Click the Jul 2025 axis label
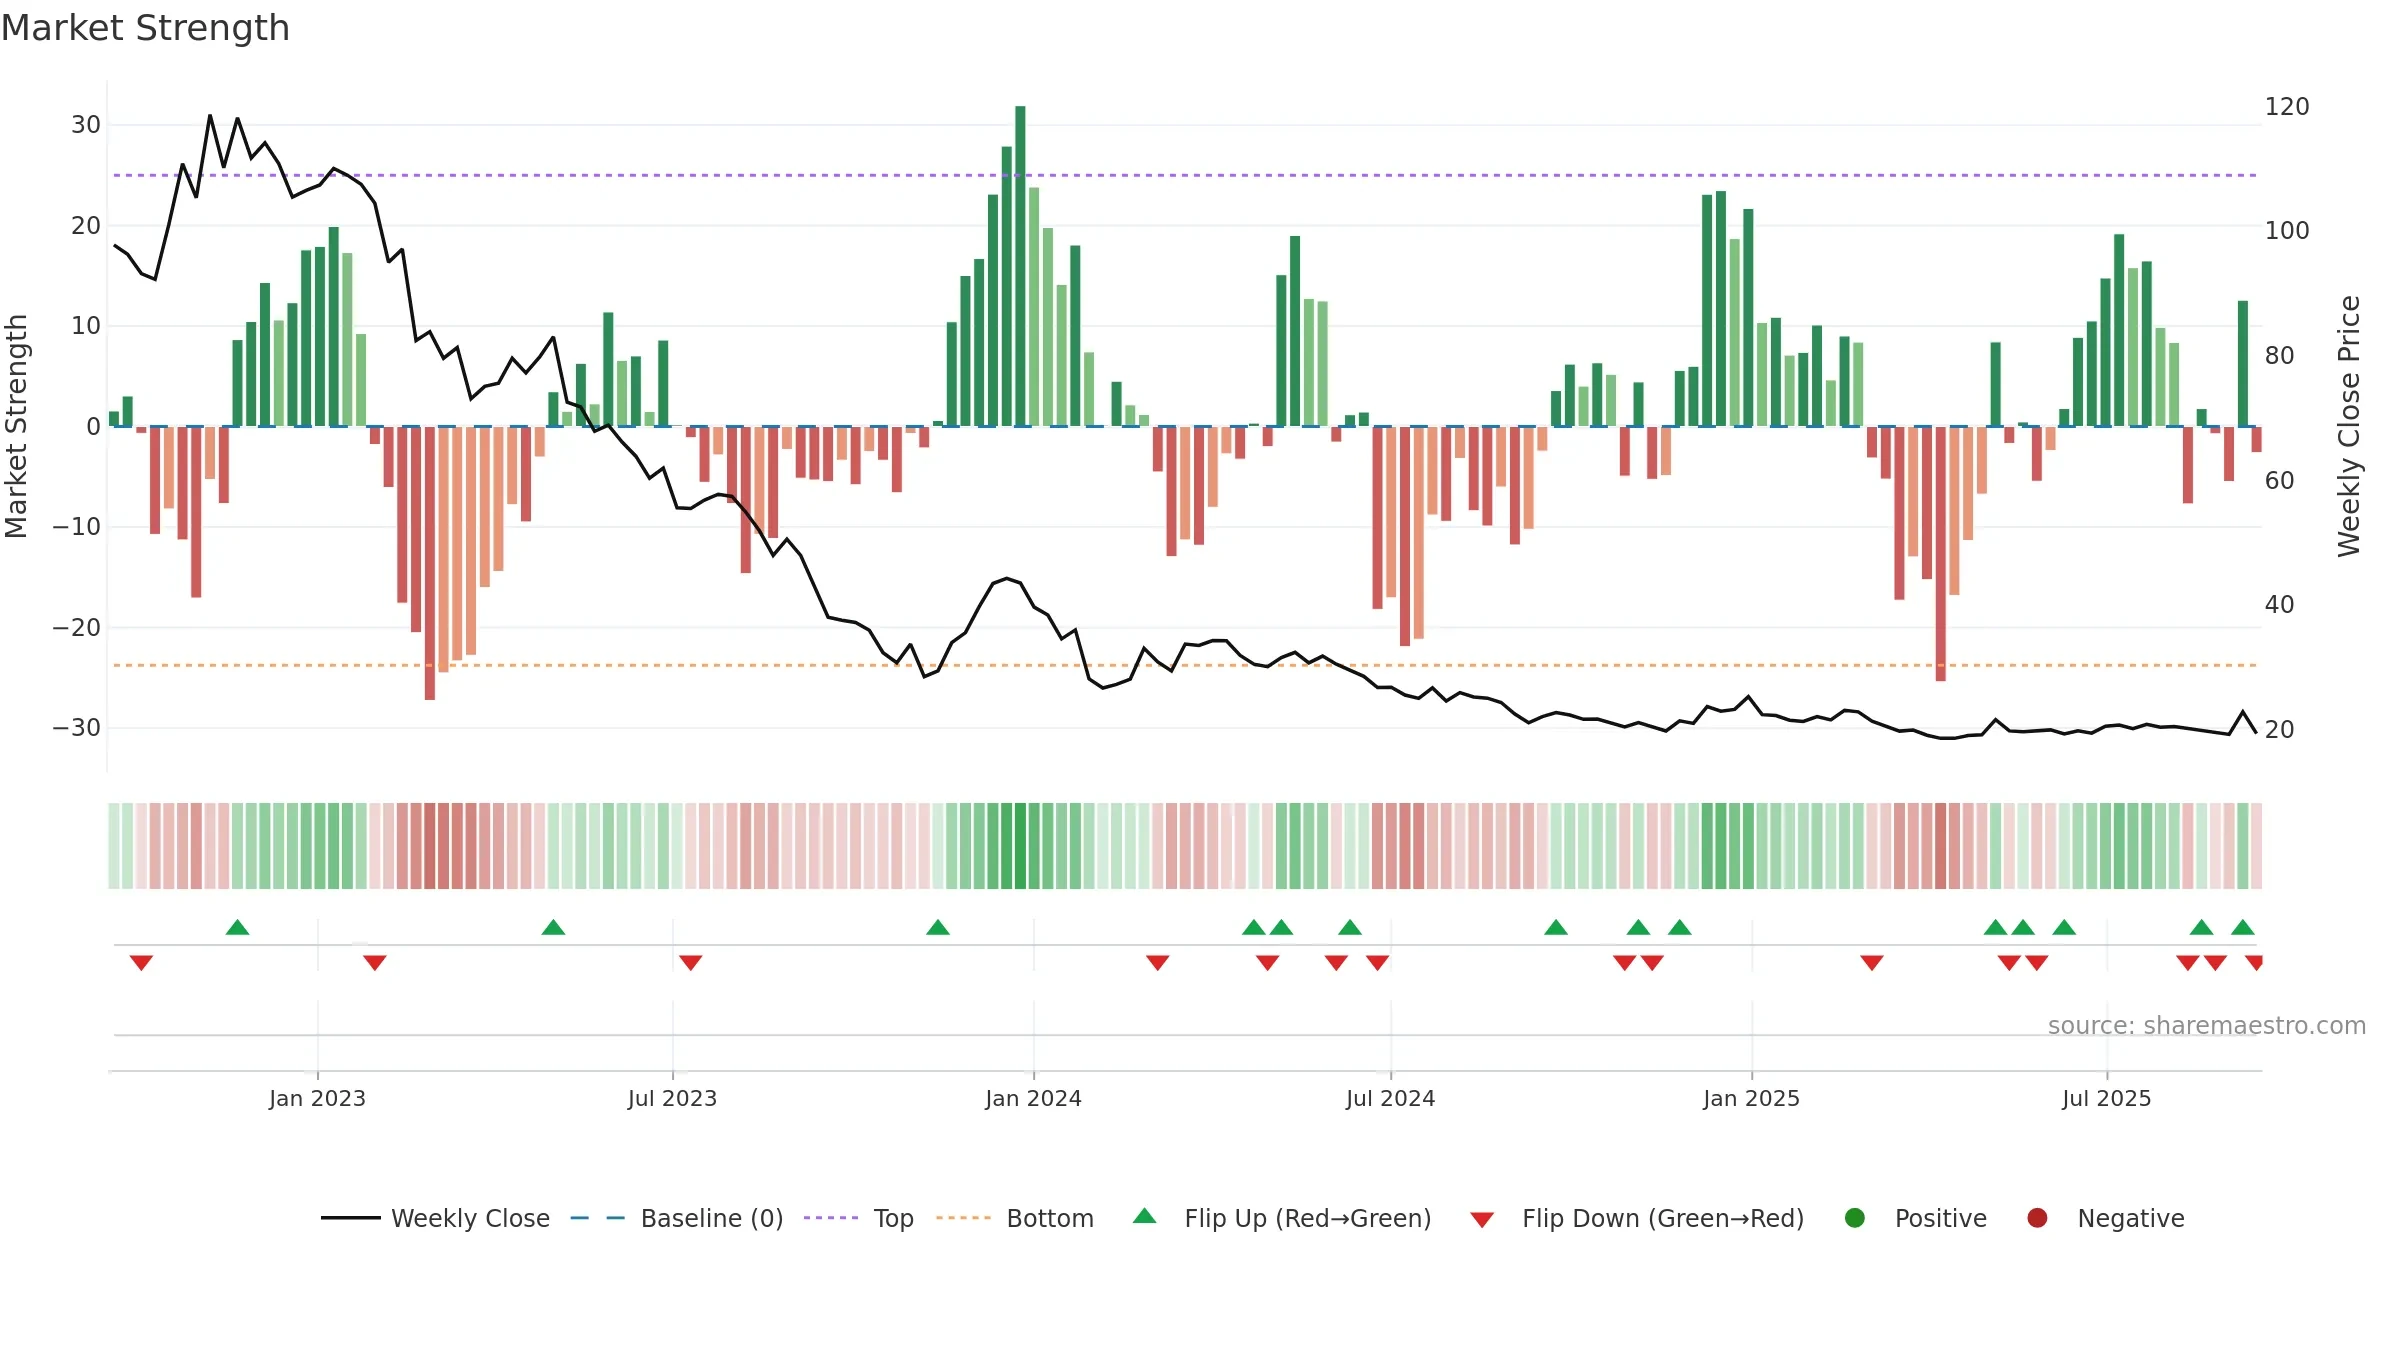Screen dimensions: 2400x1350 pyautogui.click(x=2106, y=1099)
